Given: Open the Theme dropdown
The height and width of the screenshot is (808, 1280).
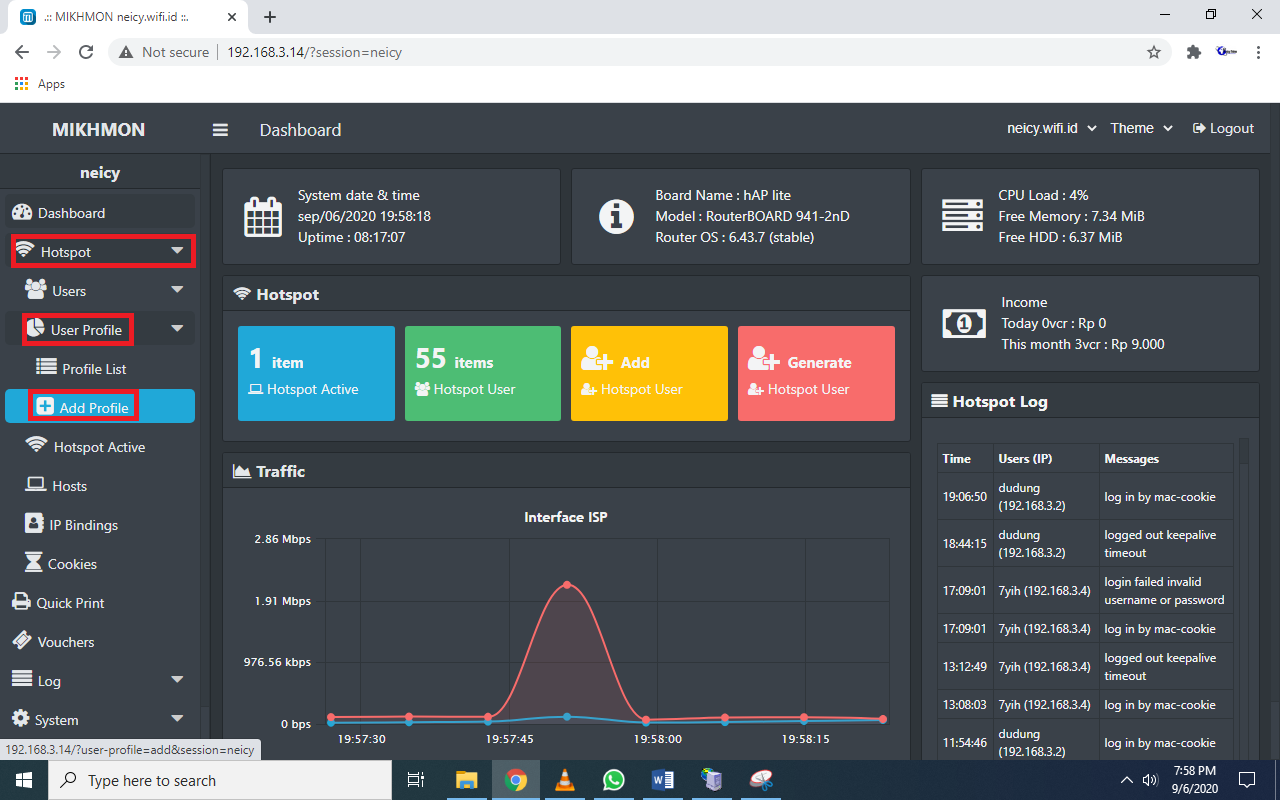Looking at the screenshot, I should (x=1140, y=128).
